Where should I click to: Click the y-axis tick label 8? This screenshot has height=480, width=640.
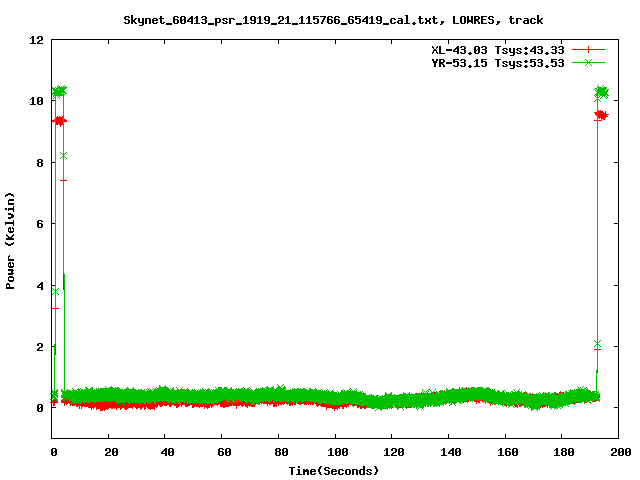pos(40,163)
